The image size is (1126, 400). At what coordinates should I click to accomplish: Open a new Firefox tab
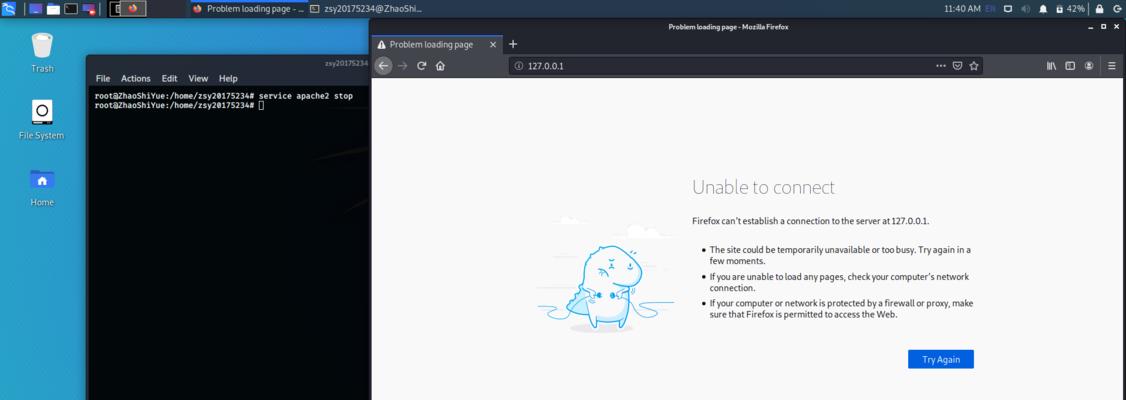point(513,45)
